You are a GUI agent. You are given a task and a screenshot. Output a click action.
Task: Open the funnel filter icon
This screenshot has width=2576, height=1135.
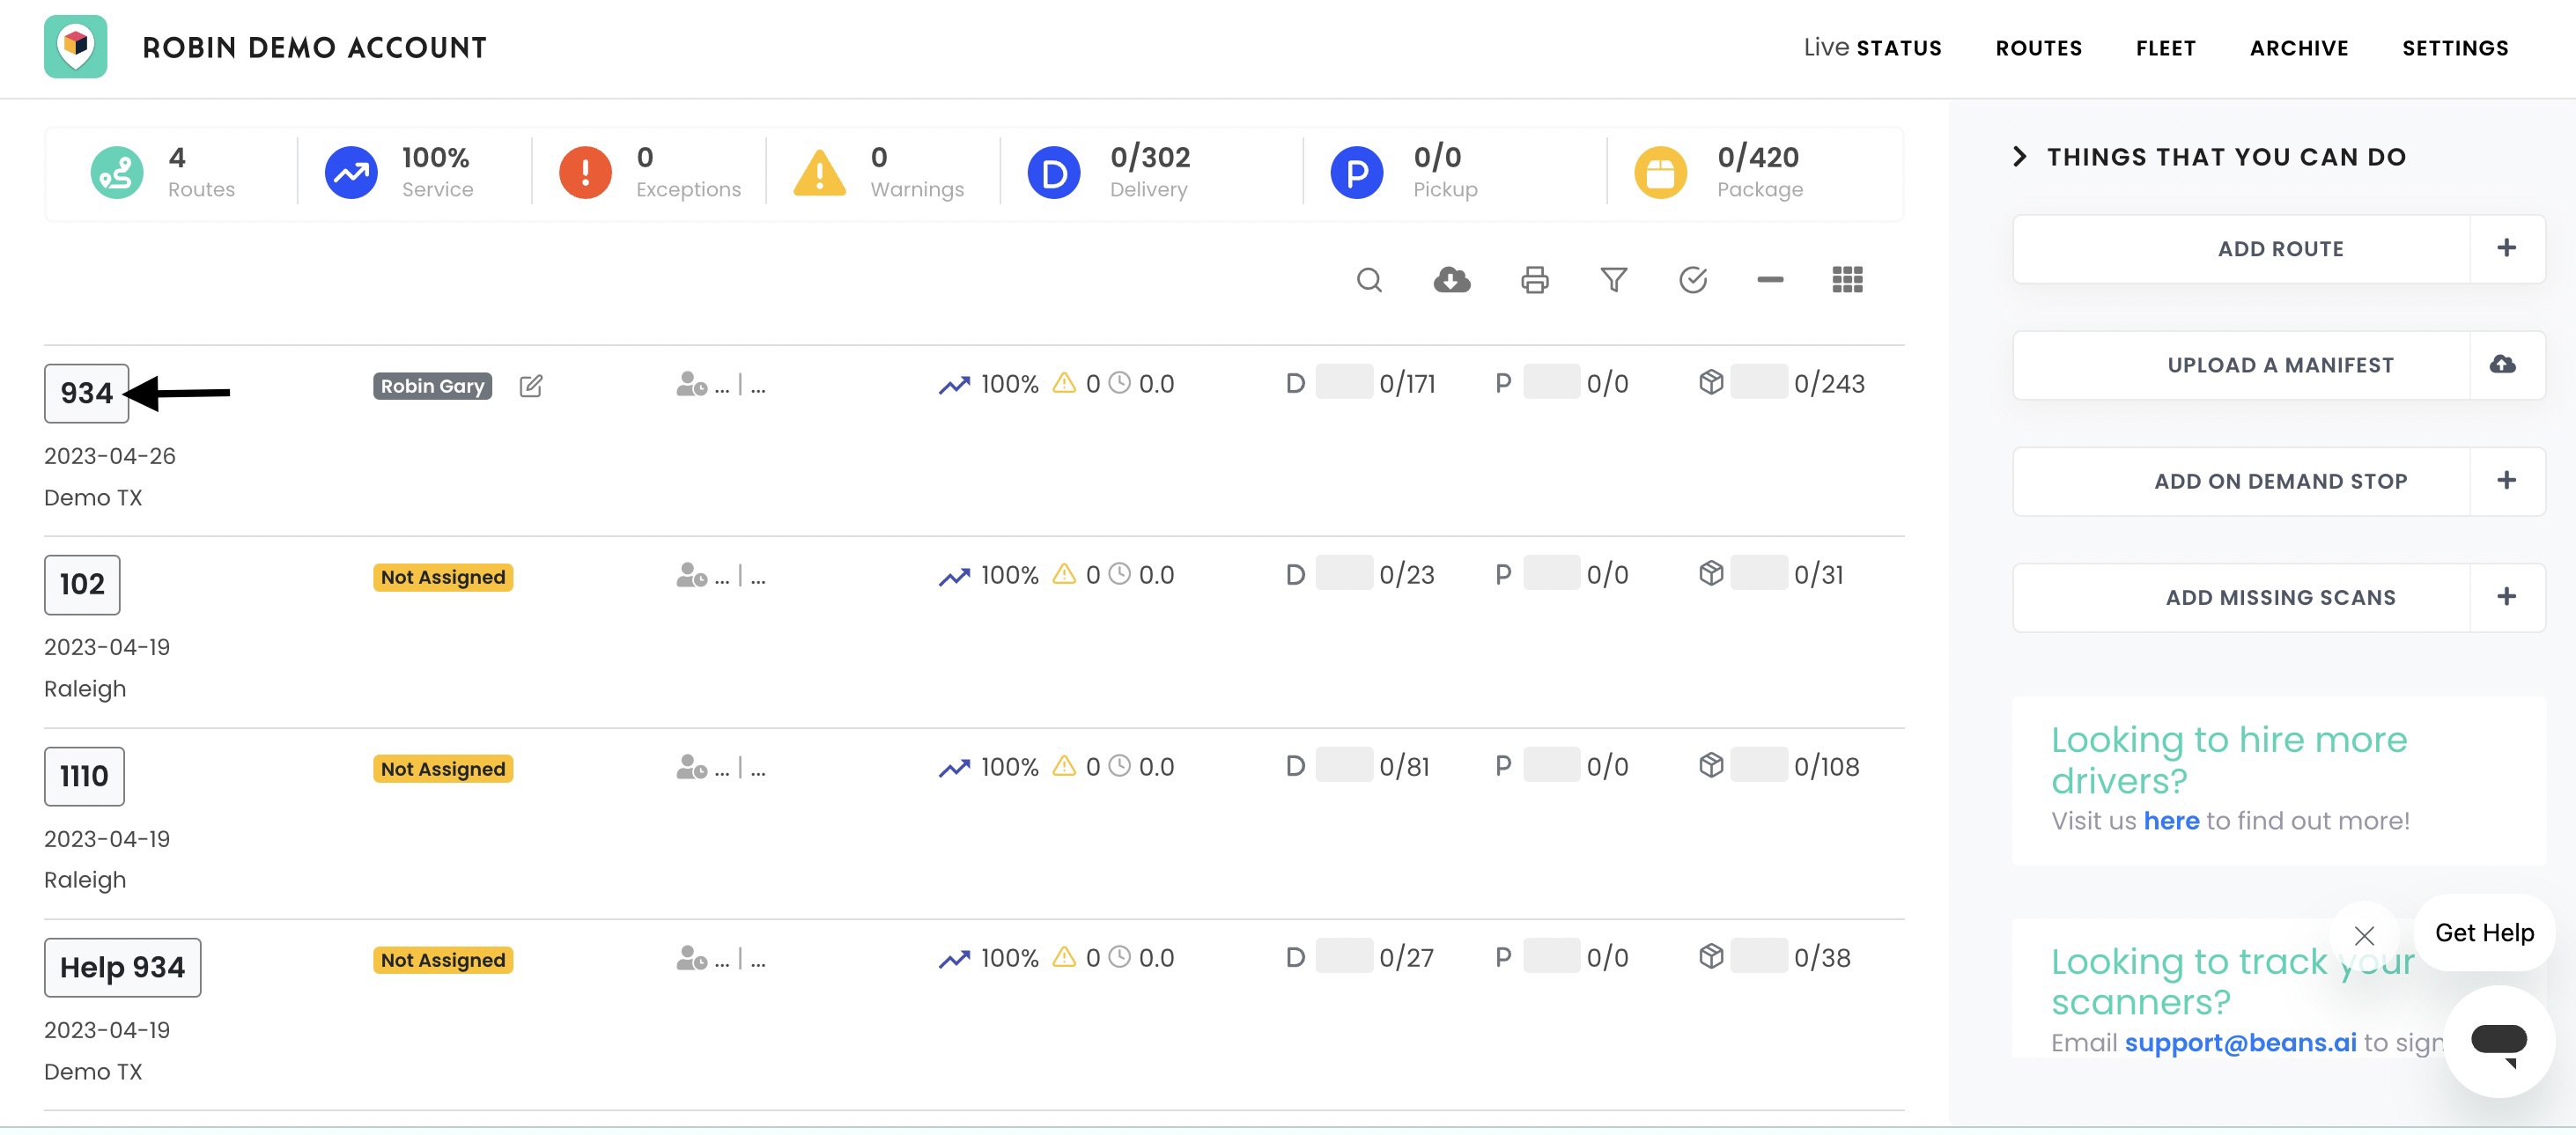[1613, 280]
